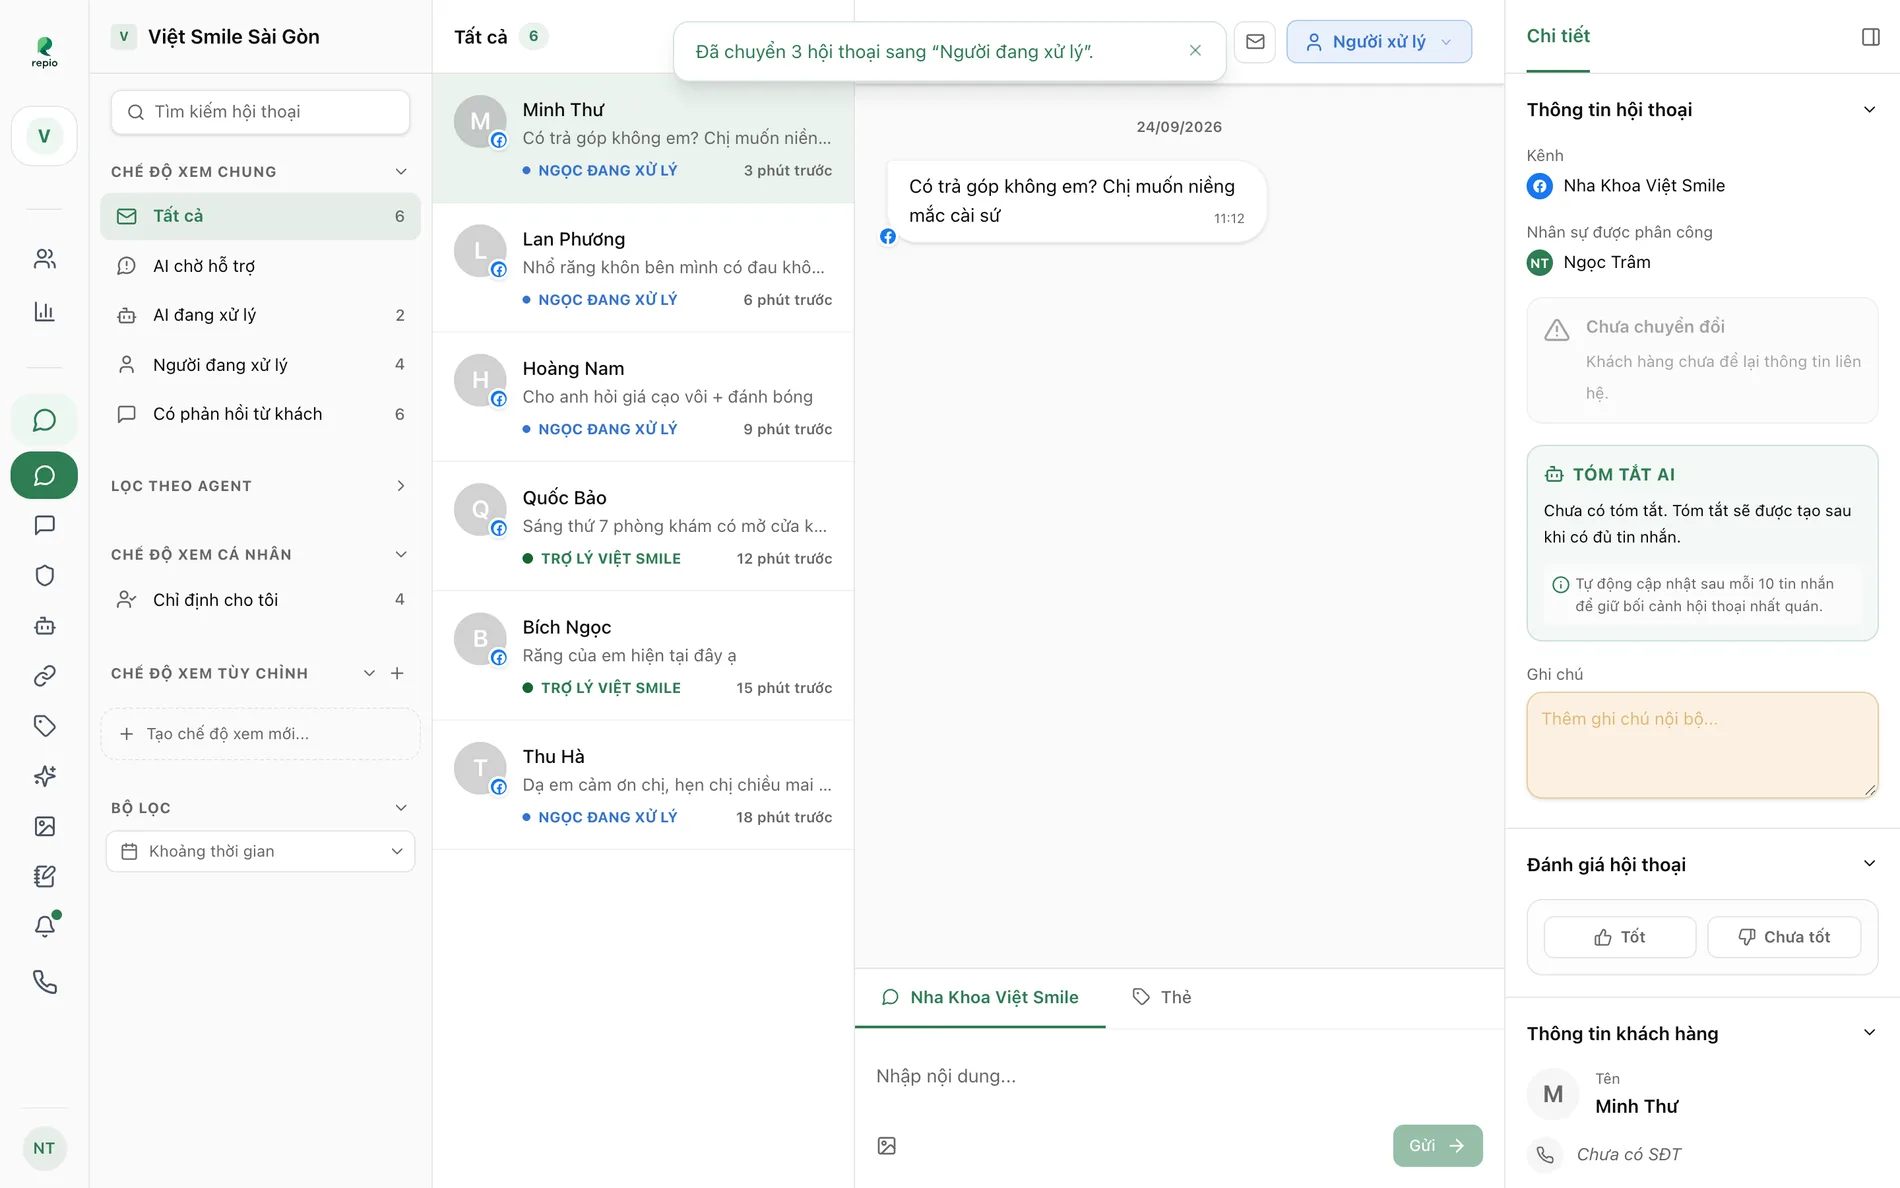Click the V workspace avatar in rail

point(44,136)
